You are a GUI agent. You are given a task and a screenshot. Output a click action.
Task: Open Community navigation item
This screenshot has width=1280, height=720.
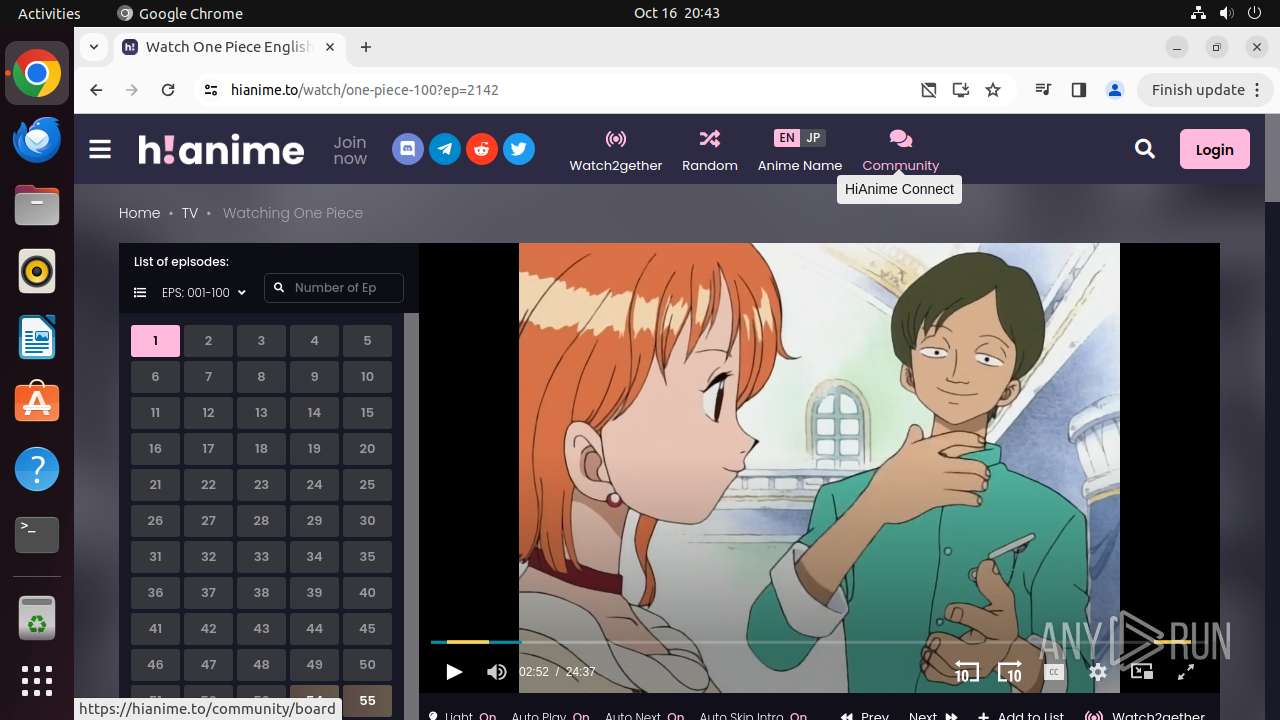tap(901, 150)
